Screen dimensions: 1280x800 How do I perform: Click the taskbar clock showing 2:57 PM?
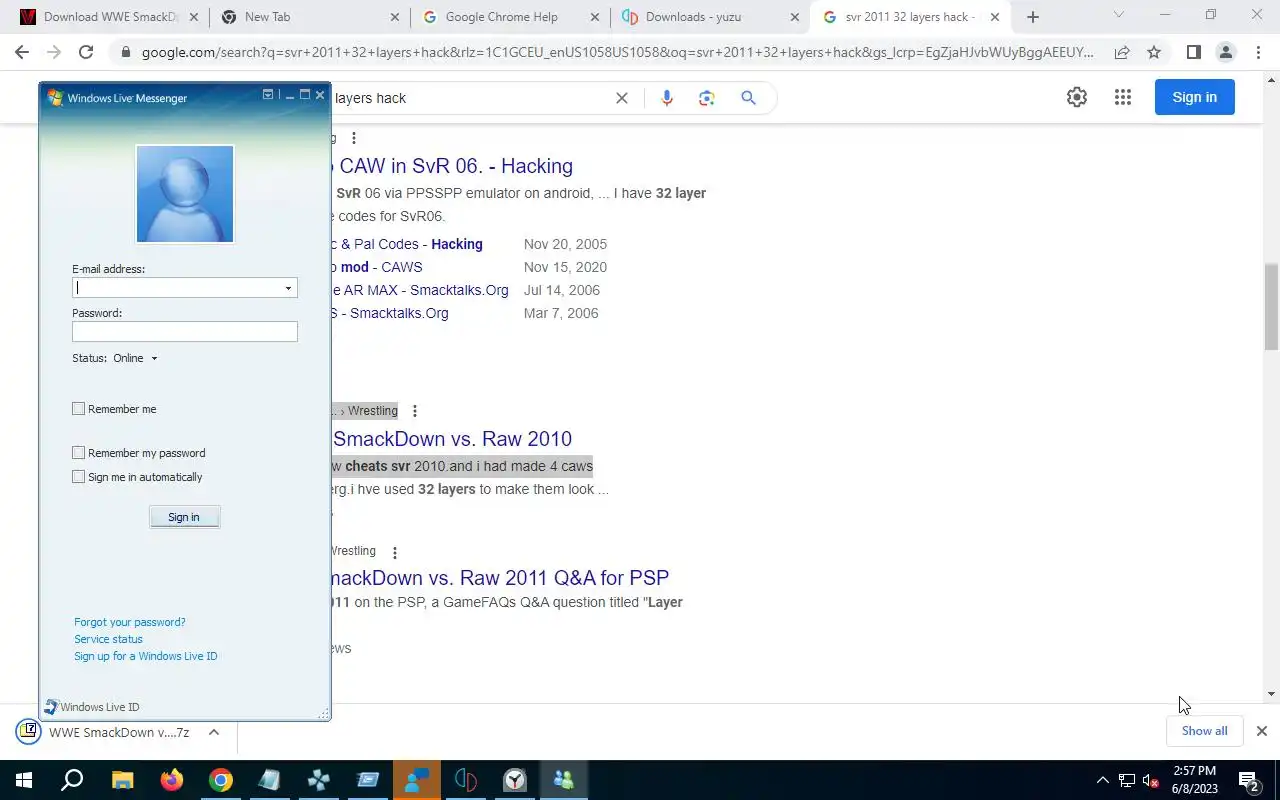pos(1194,780)
